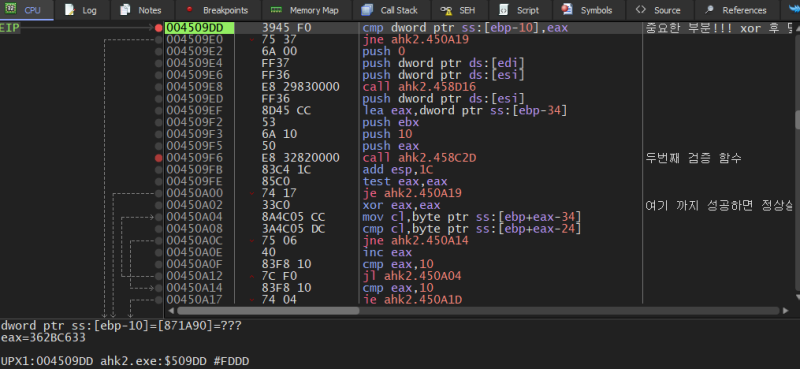
Task: Select the inc eax instruction
Action: coord(387,253)
